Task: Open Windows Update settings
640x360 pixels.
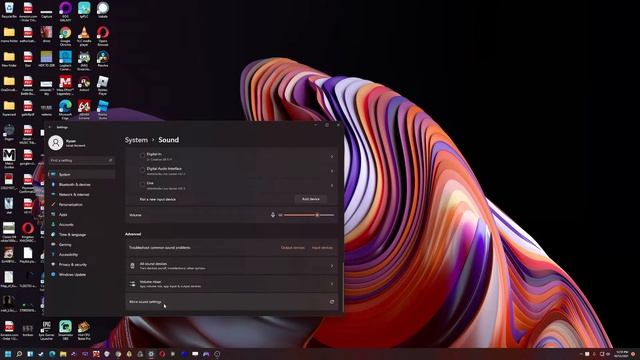Action: pyautogui.click(x=82, y=275)
